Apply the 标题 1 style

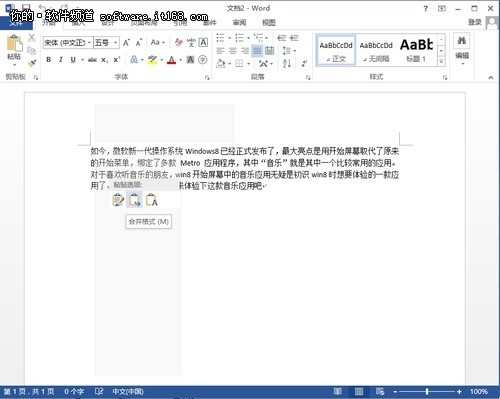(x=416, y=51)
